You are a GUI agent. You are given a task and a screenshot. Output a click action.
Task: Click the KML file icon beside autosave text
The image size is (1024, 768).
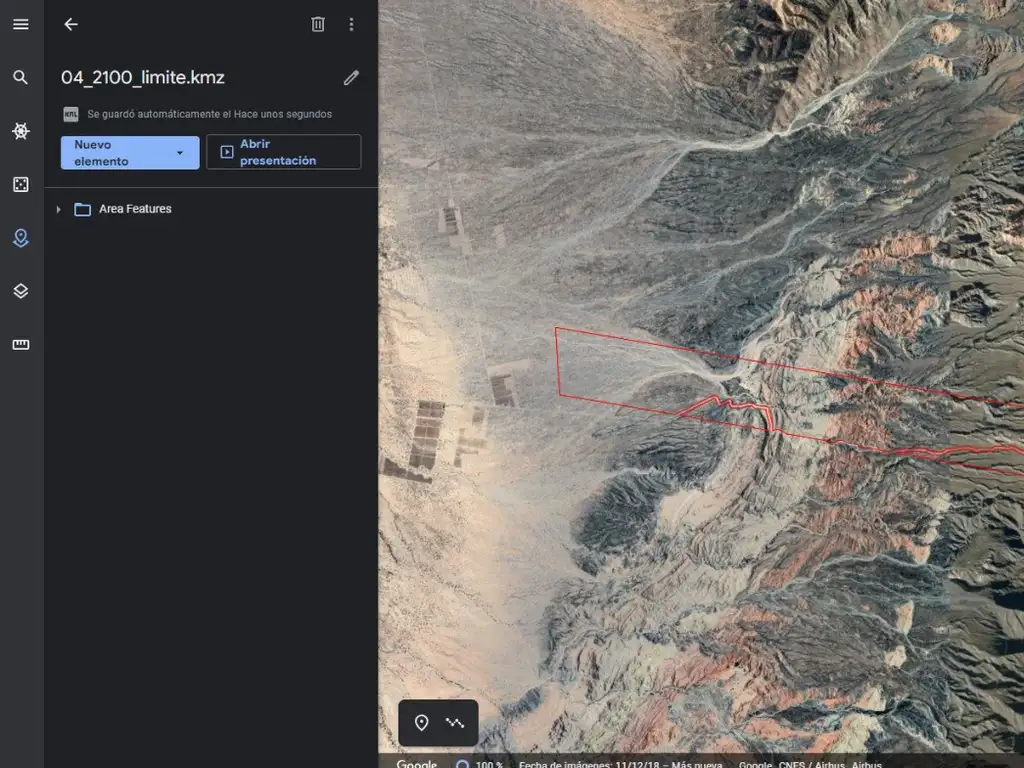pyautogui.click(x=71, y=114)
